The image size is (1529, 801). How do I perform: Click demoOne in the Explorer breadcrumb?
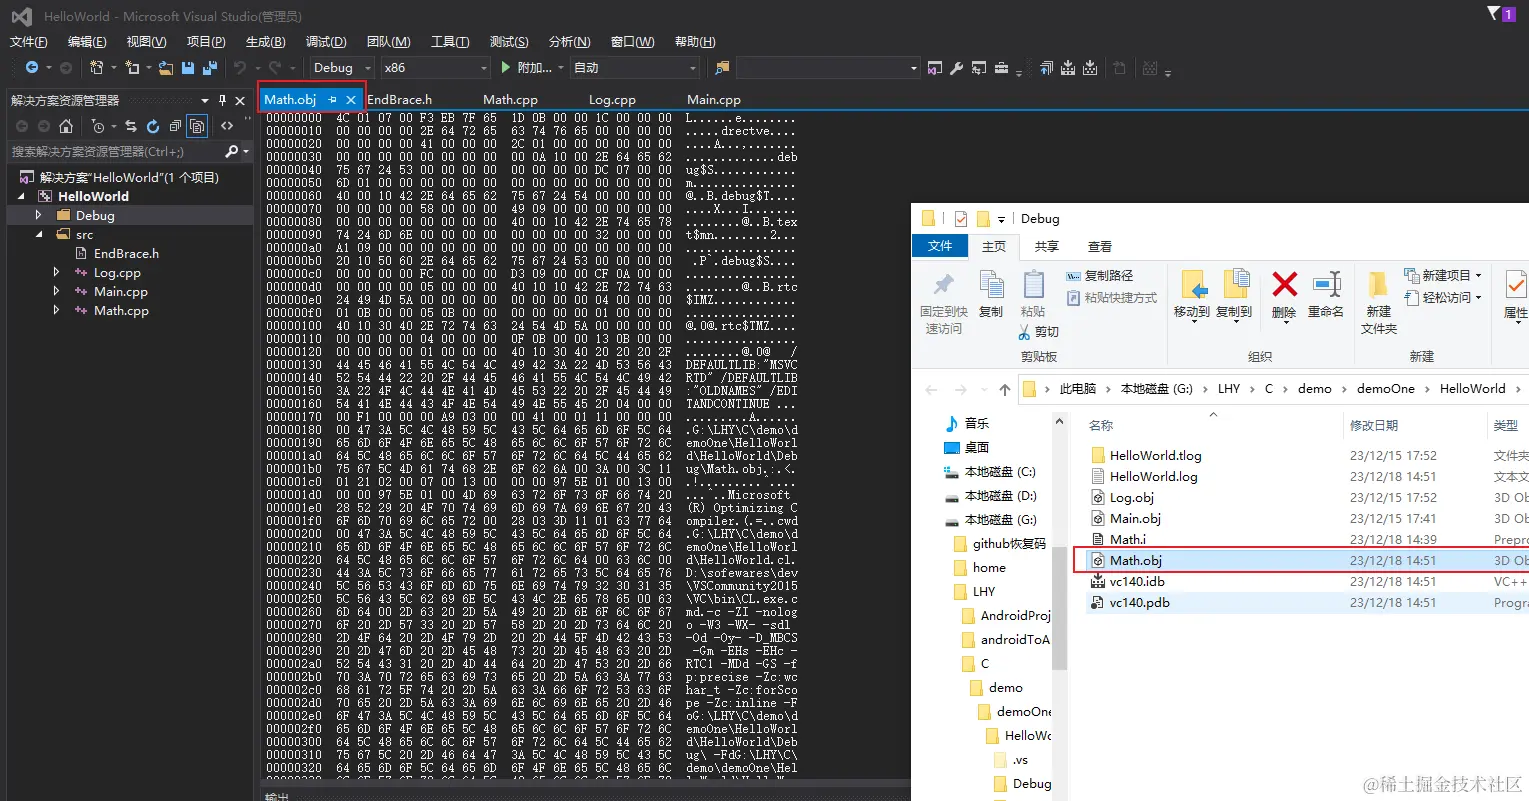pos(1386,389)
